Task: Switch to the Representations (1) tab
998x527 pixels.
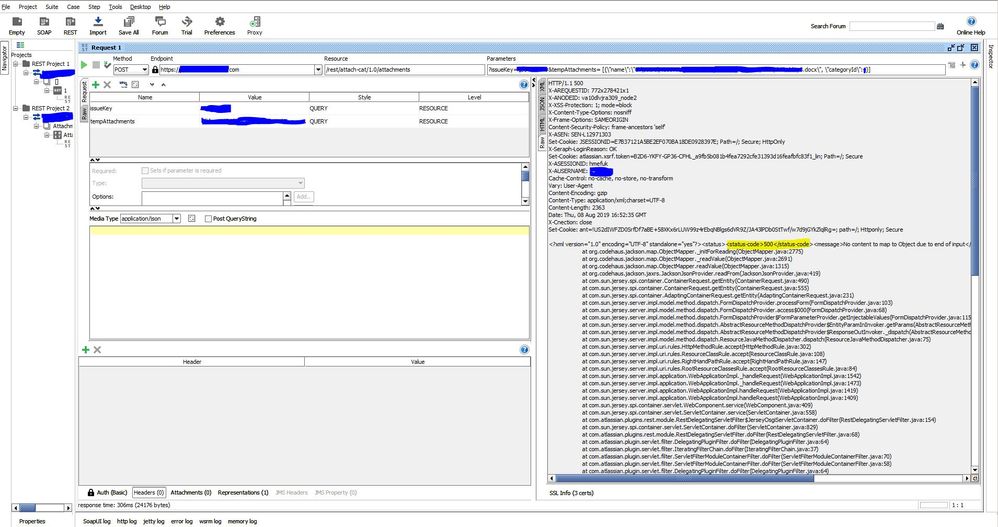Action: (242, 492)
